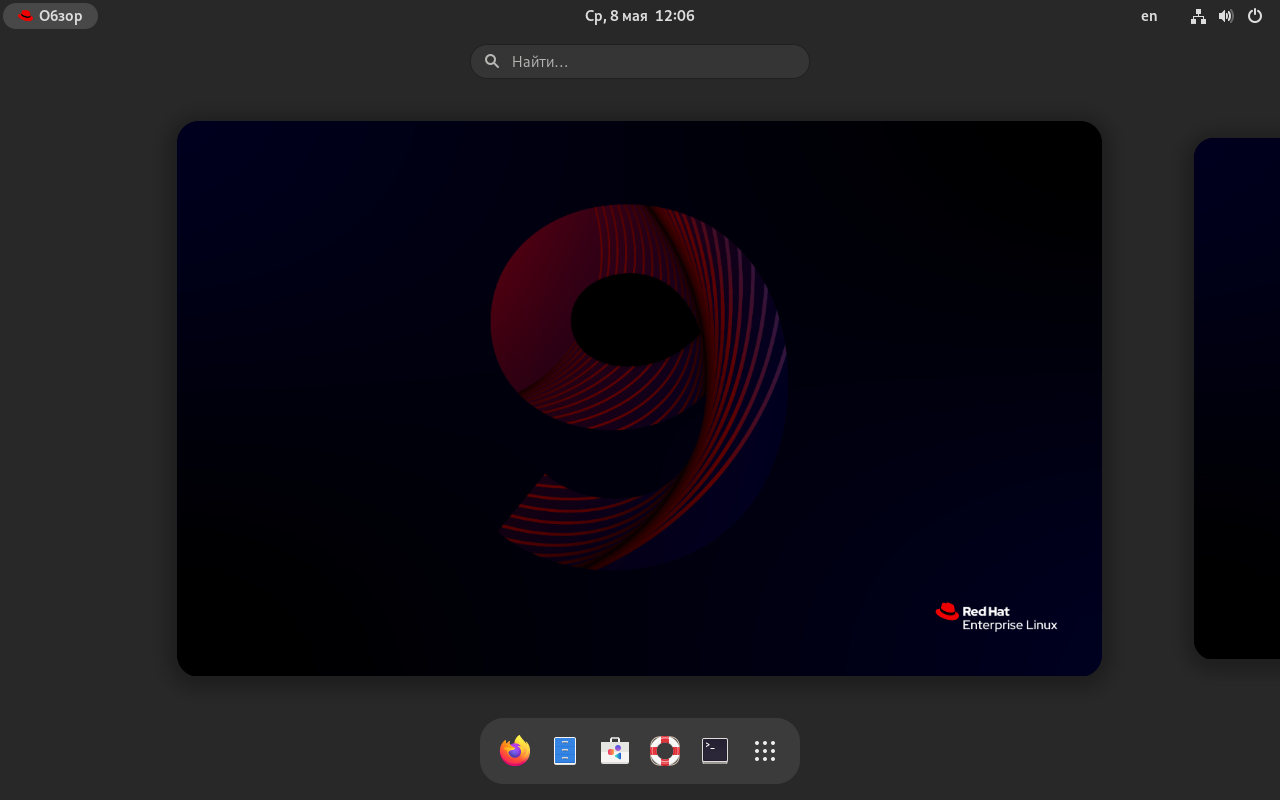Click the large 9 graphic on the workspace
This screenshot has height=800, width=1280.
click(640, 385)
